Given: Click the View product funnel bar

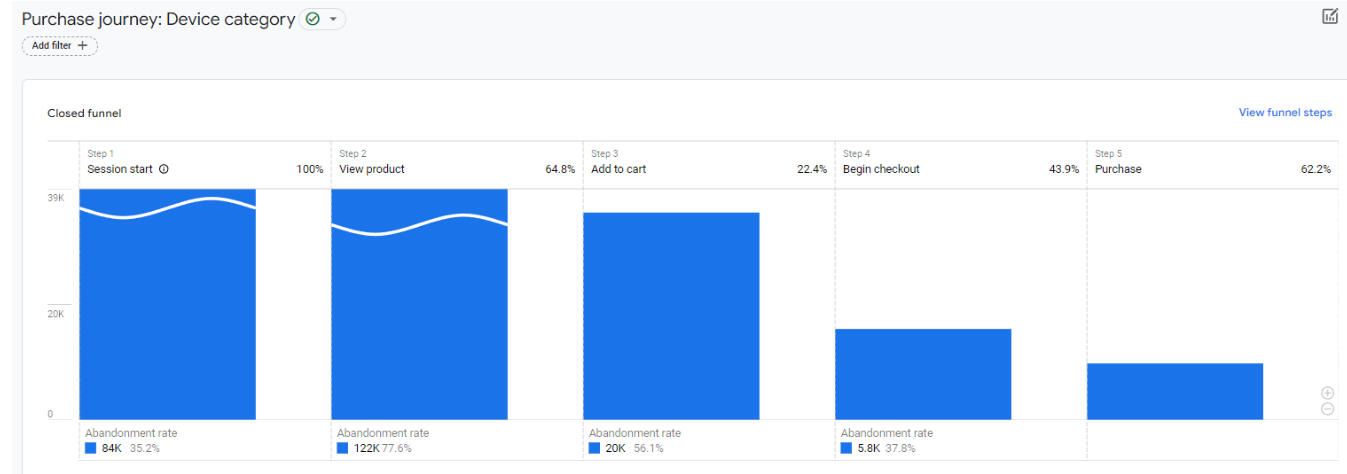Looking at the screenshot, I should tap(420, 304).
